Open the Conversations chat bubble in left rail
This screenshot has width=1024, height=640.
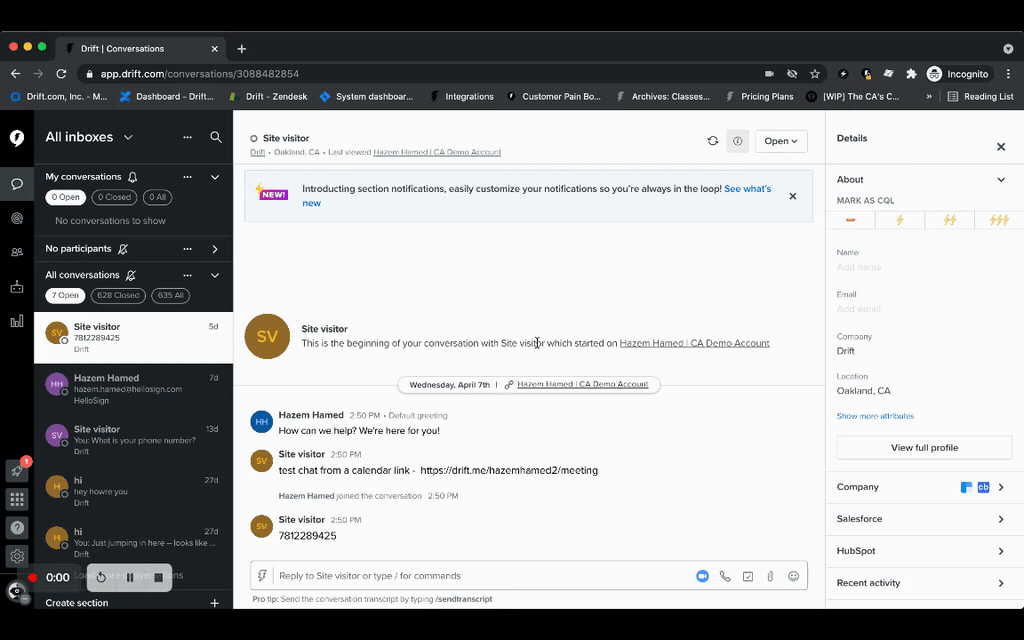click(x=17, y=184)
